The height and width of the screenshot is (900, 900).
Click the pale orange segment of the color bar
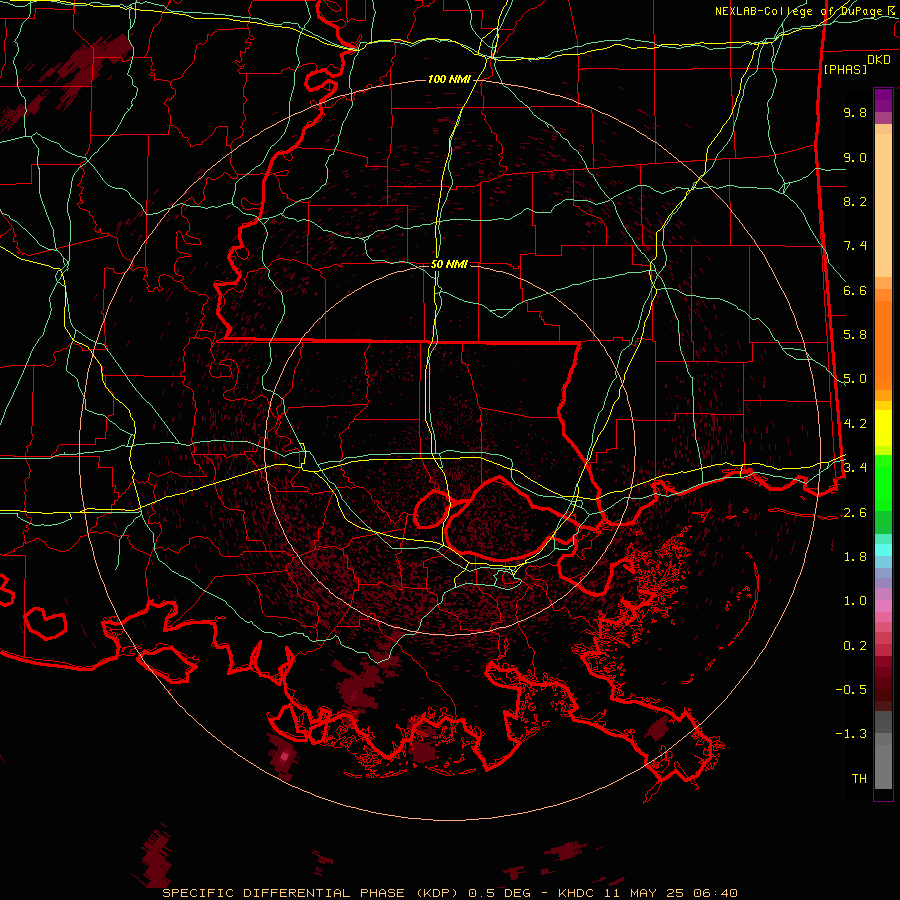(883, 205)
